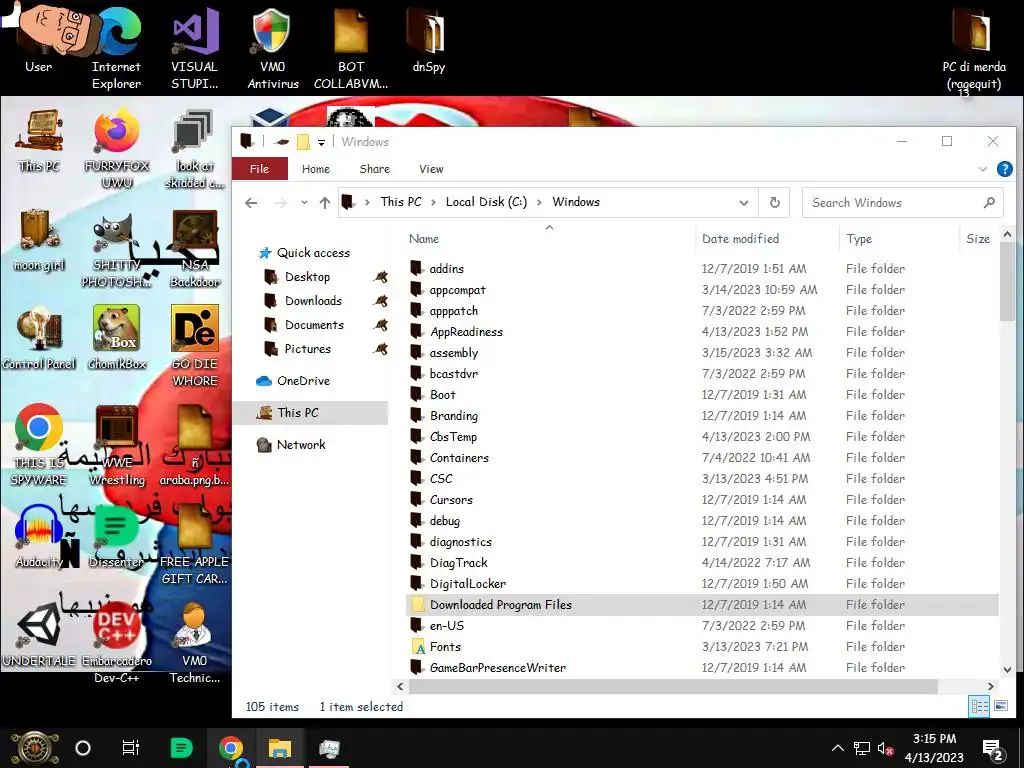Open the This PC desktop icon

point(39,140)
